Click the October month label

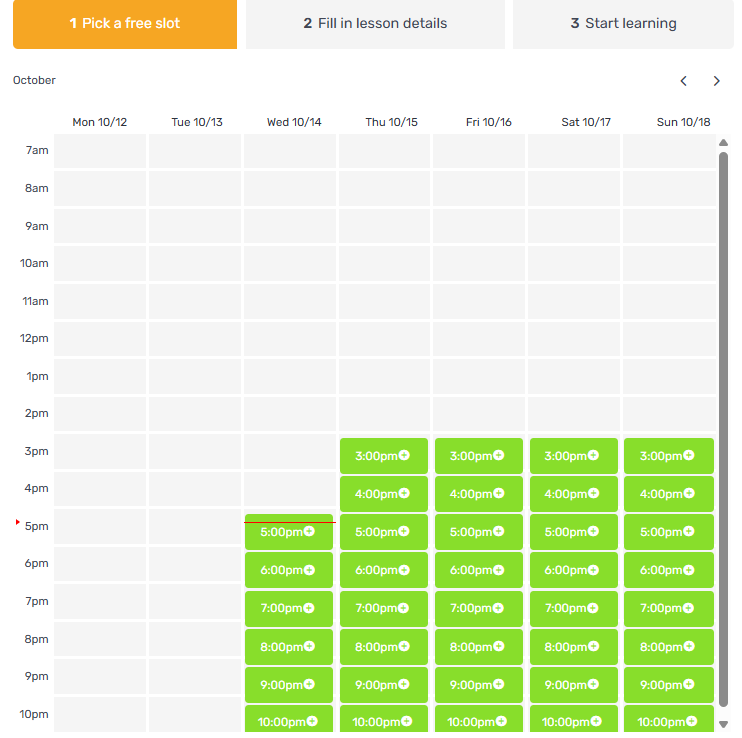click(x=34, y=80)
